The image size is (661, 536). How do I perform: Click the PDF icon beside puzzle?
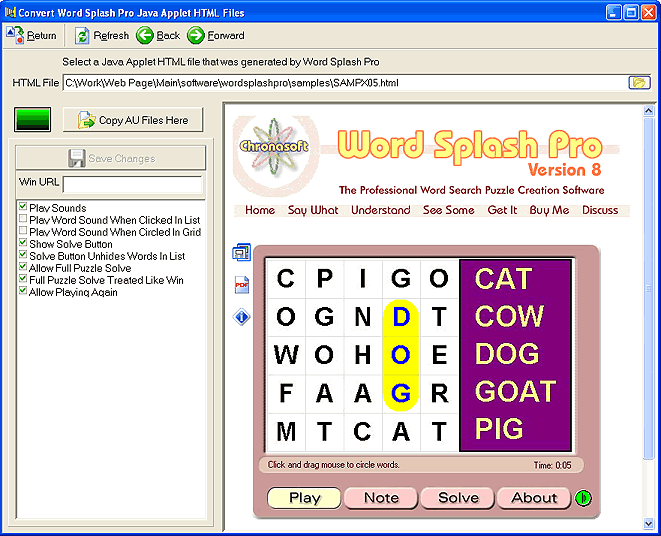pos(241,285)
